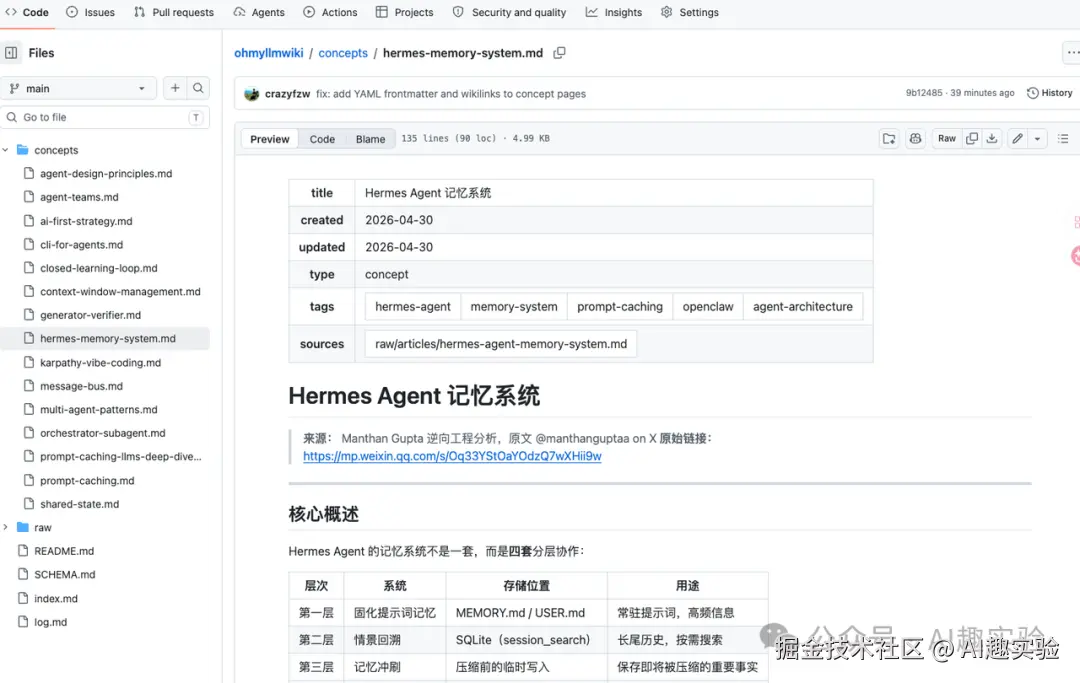Image resolution: width=1080 pixels, height=683 pixels.
Task: Open the Agents tab
Action: [259, 12]
